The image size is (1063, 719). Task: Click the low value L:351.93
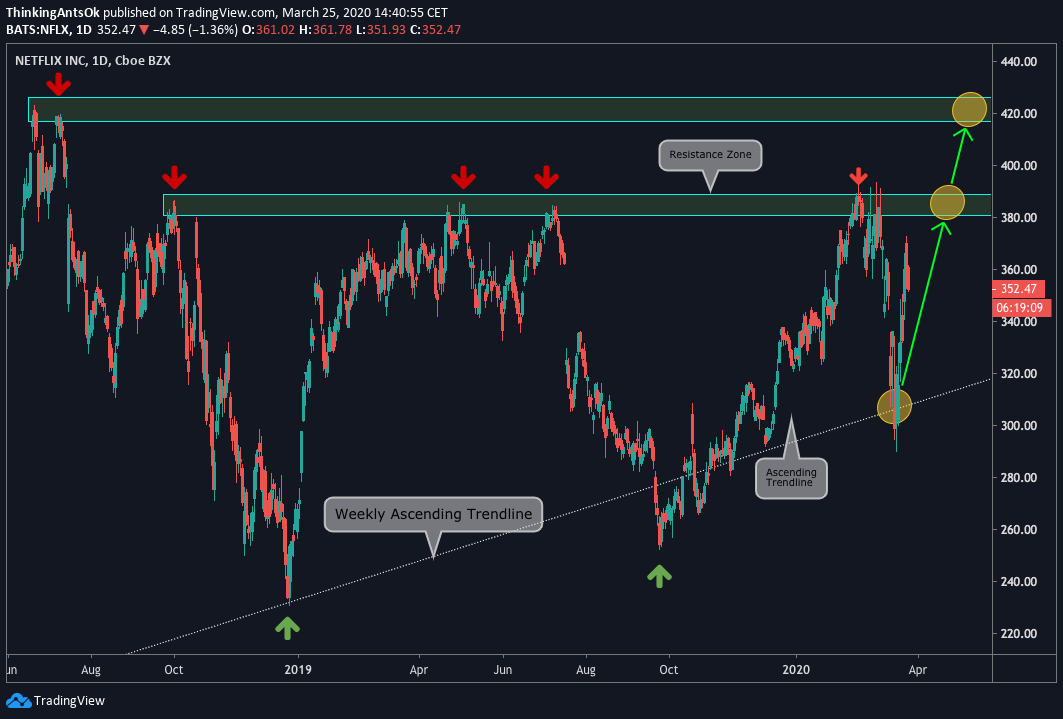[382, 30]
